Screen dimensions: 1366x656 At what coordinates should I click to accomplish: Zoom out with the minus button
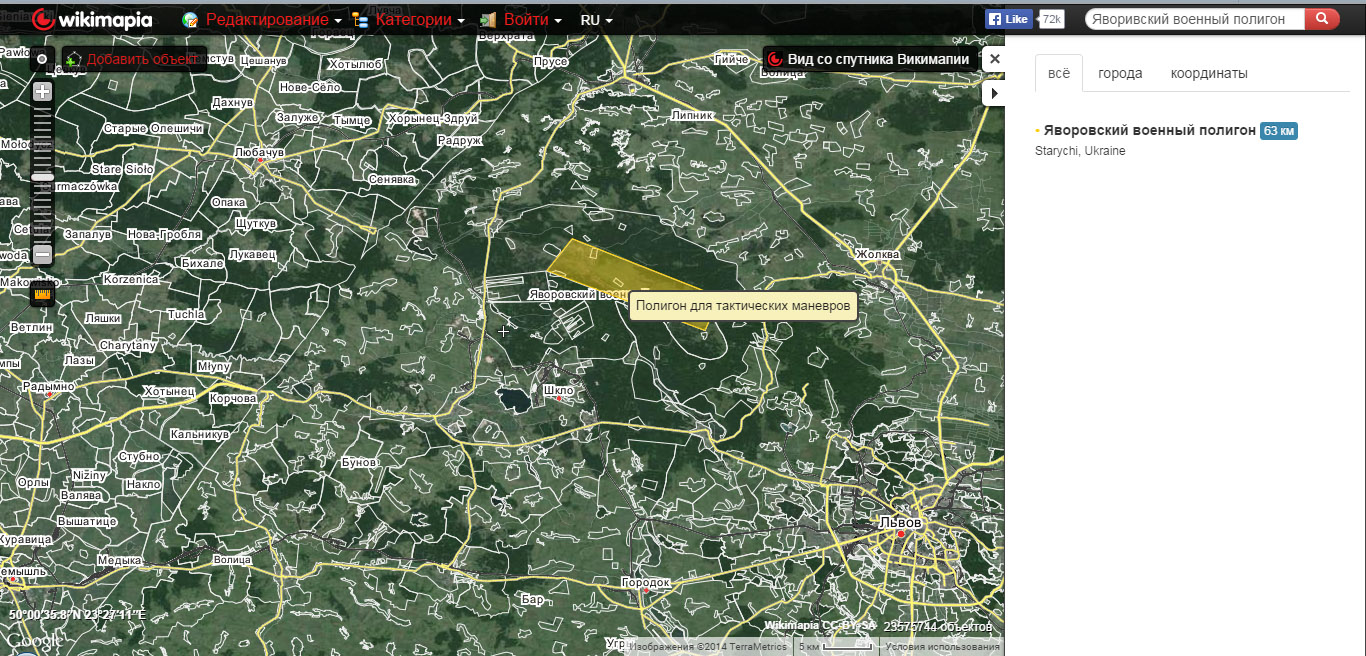(x=42, y=255)
